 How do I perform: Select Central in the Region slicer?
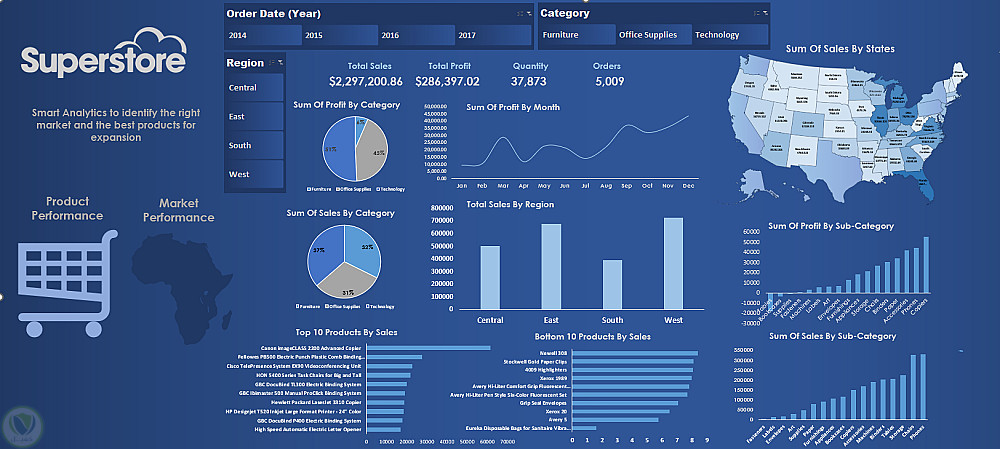coord(254,87)
